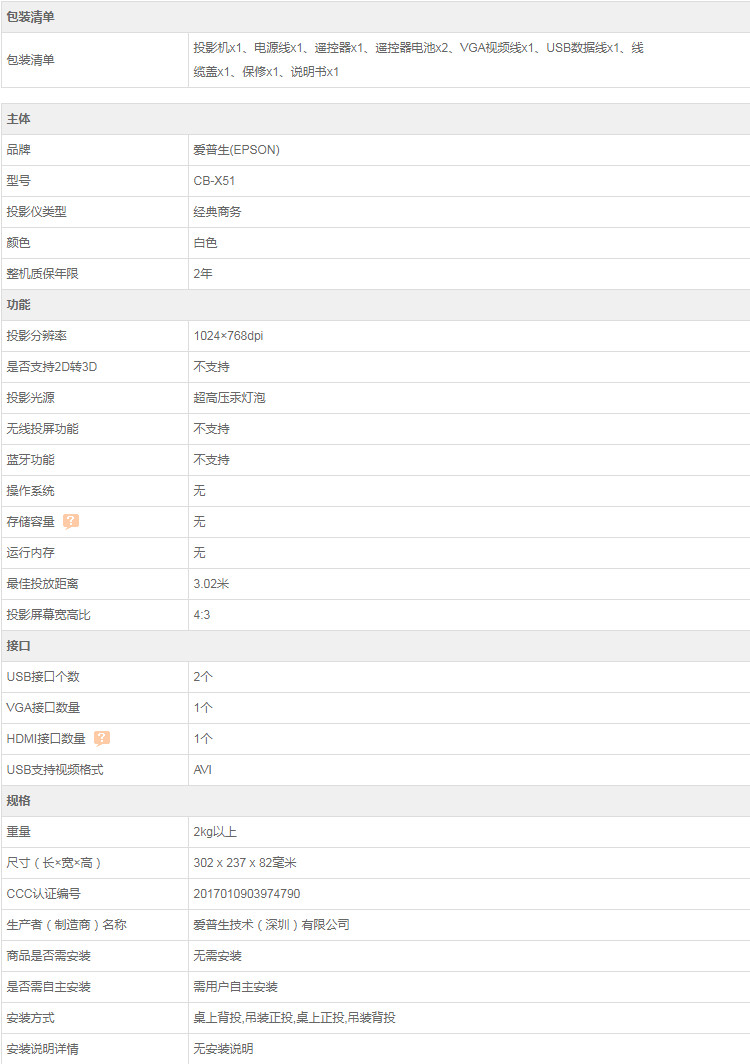
Task: Select the CCC number 2017010903974790
Action: pyautogui.click(x=246, y=894)
